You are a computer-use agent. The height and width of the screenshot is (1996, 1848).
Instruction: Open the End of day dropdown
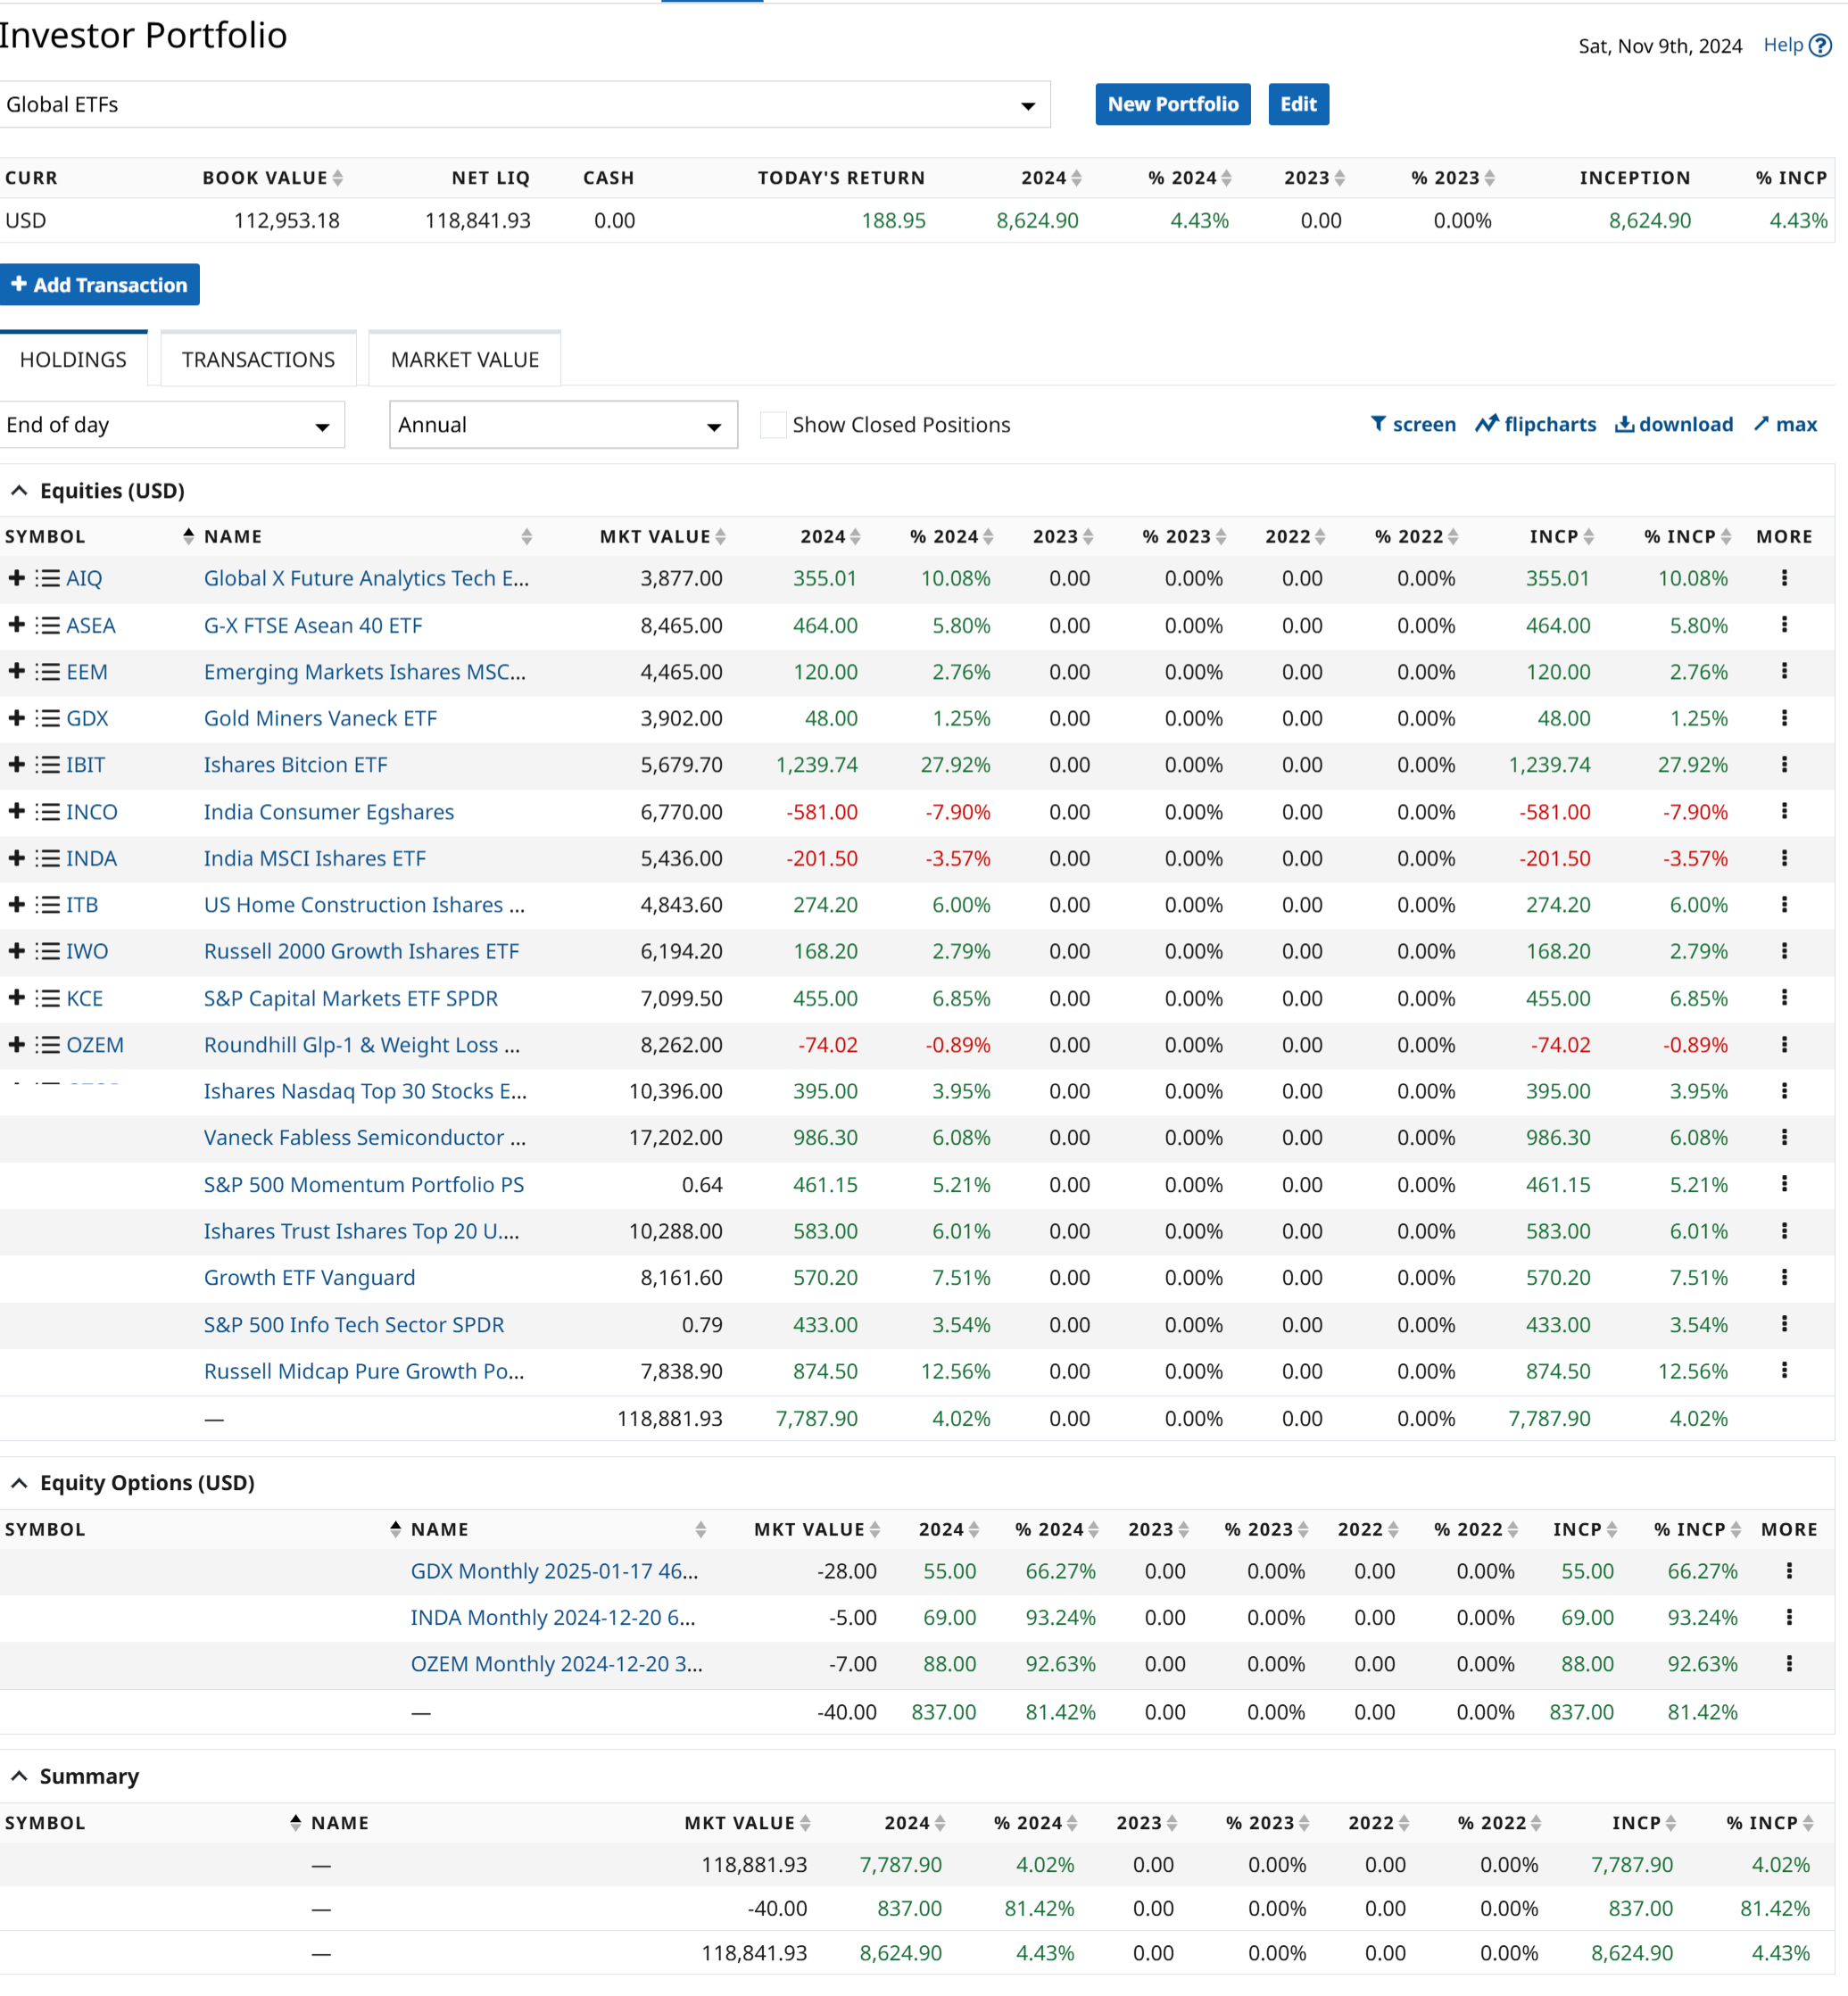(x=172, y=425)
